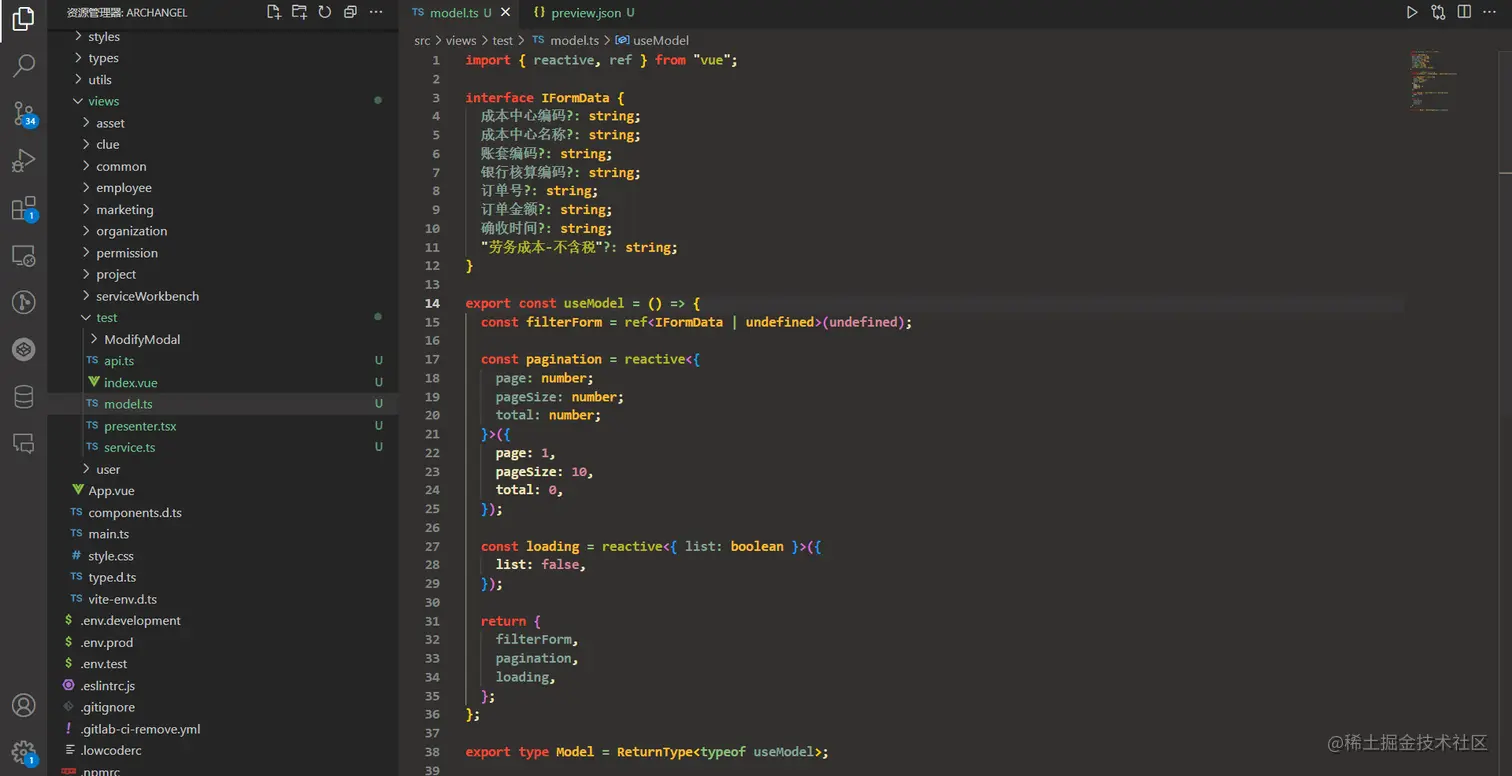1512x776 pixels.
Task: Expand the styles folder
Action: pos(222,37)
